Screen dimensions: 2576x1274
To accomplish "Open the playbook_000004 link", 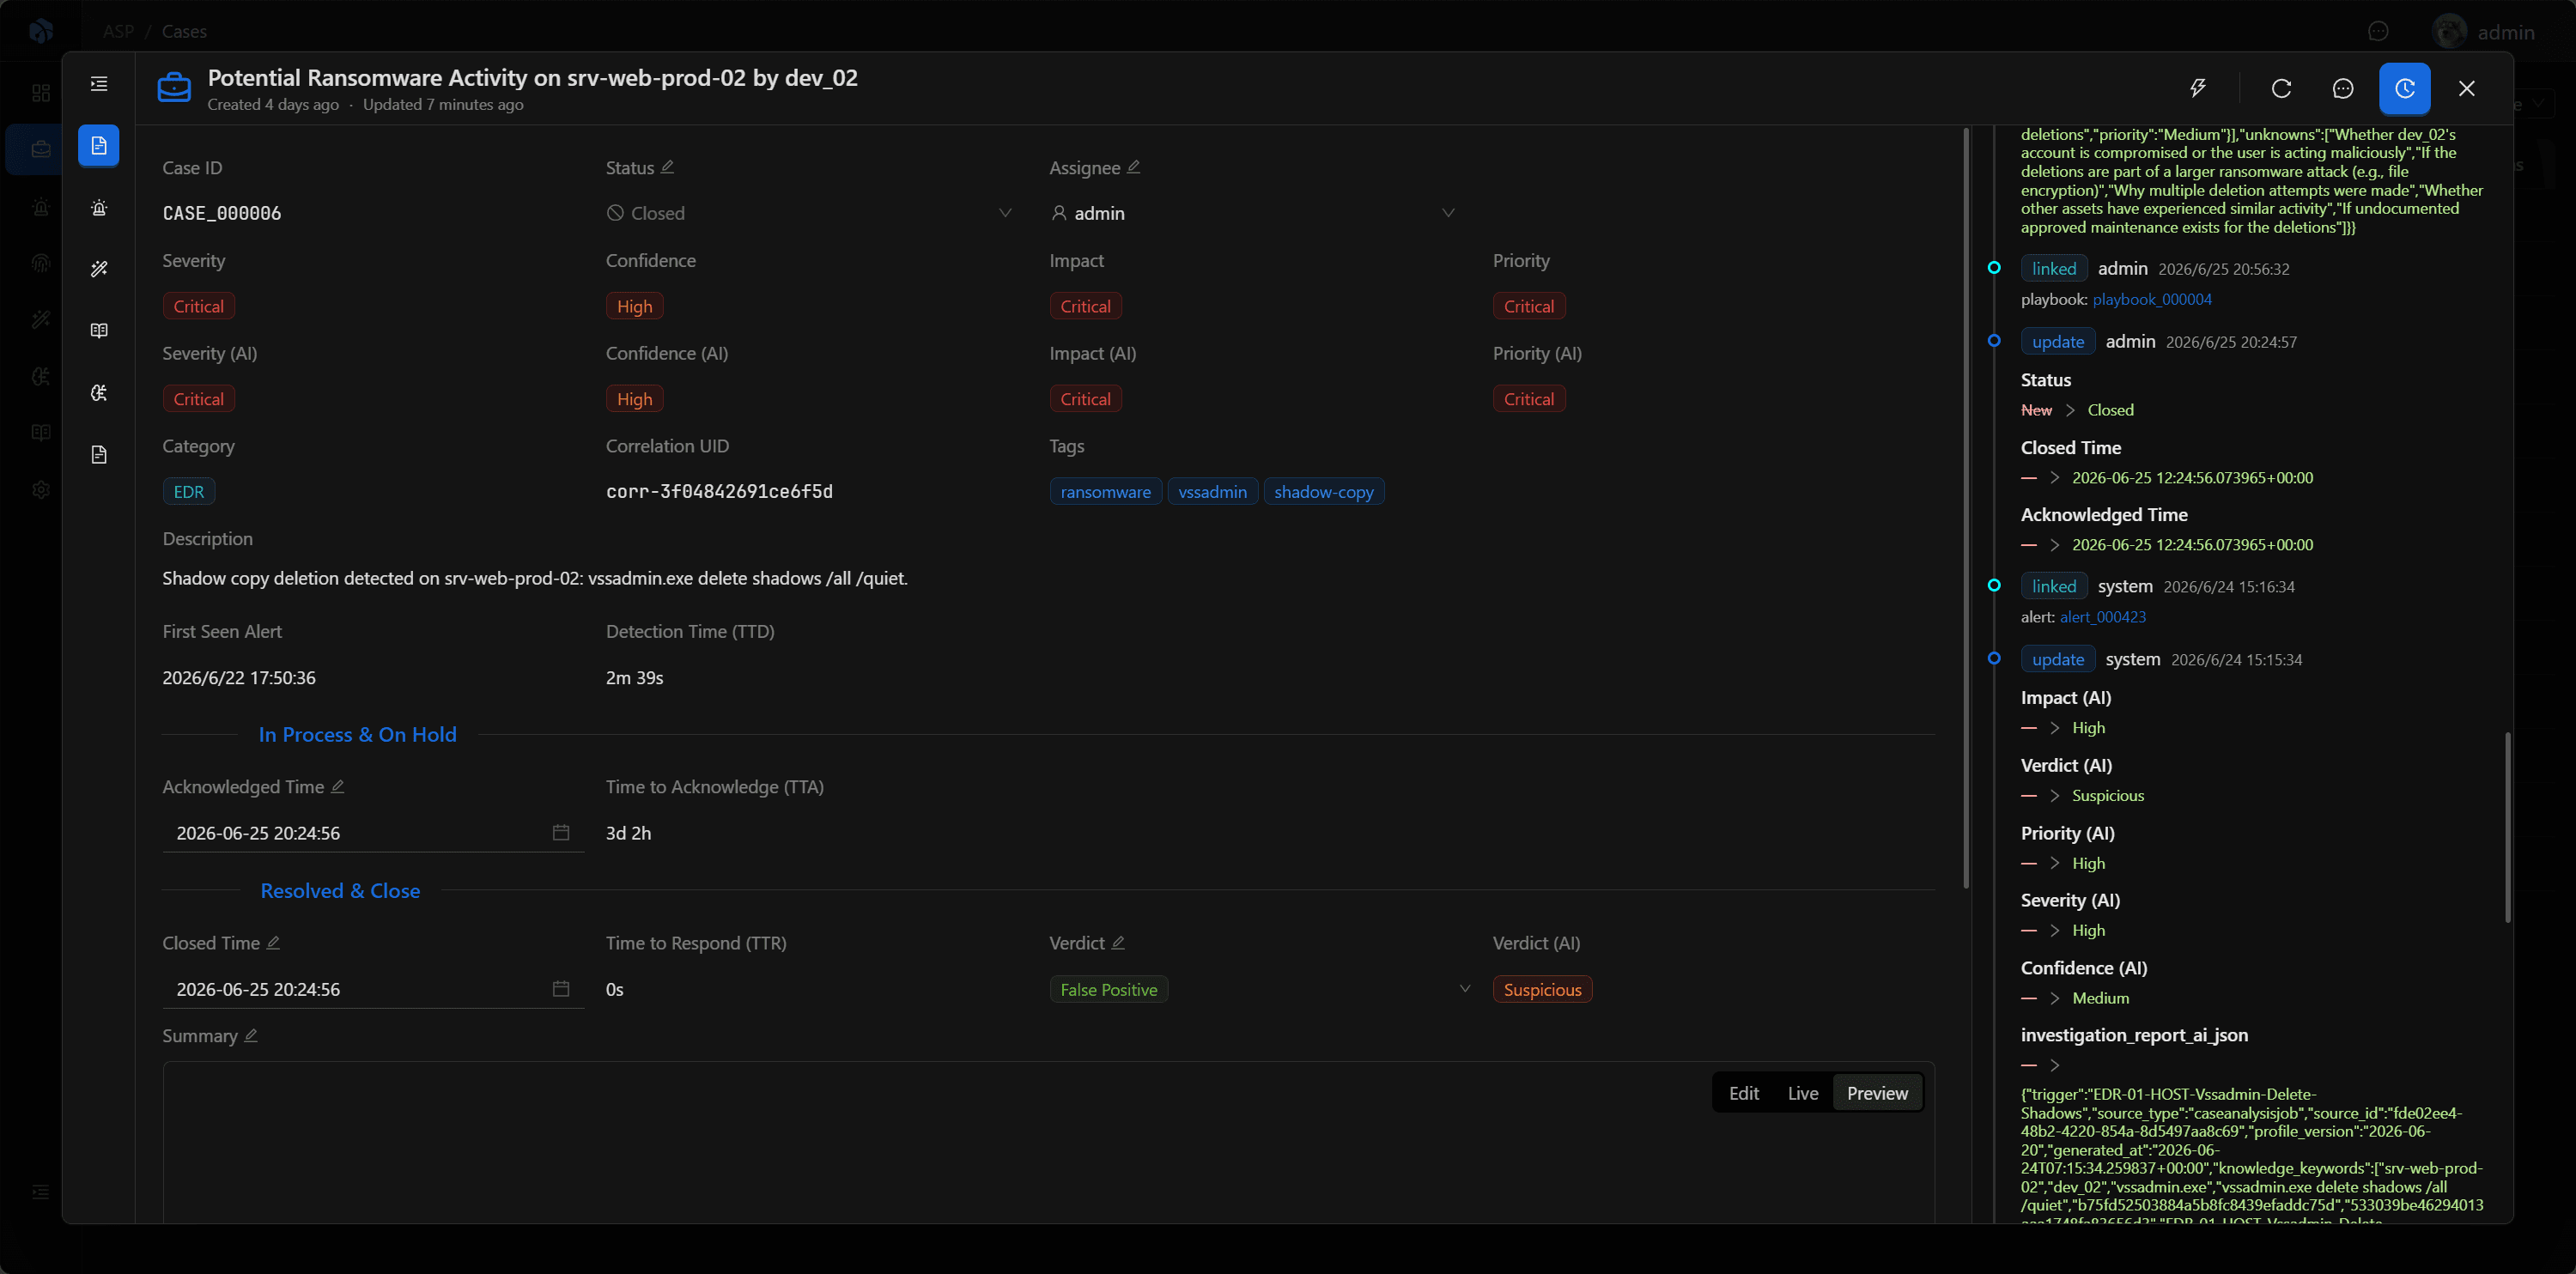I will click(2152, 299).
